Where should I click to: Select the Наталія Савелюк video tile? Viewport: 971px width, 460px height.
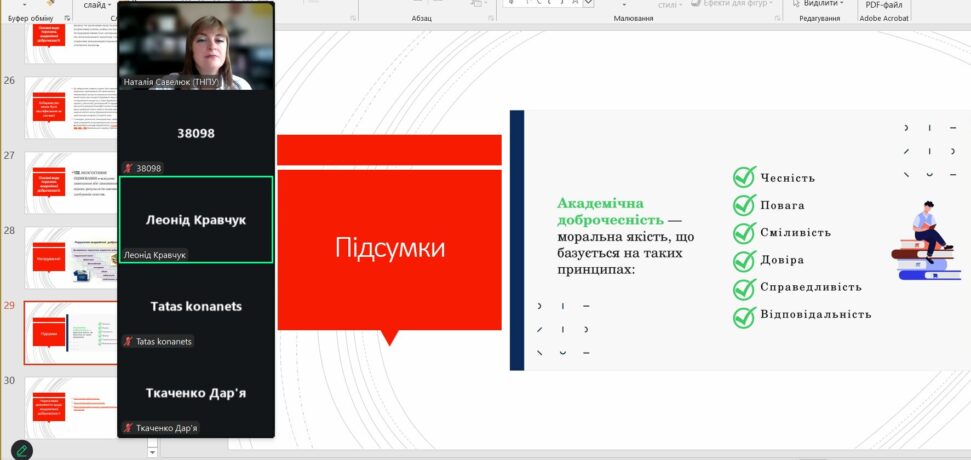196,46
